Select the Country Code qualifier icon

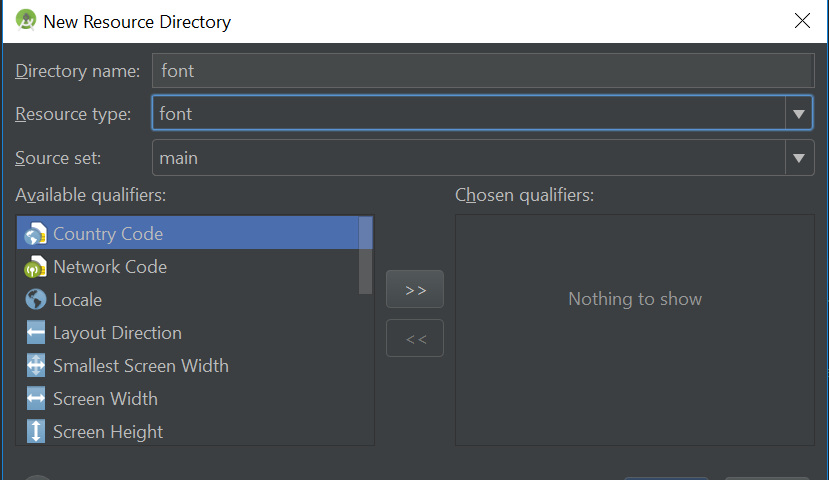35,234
